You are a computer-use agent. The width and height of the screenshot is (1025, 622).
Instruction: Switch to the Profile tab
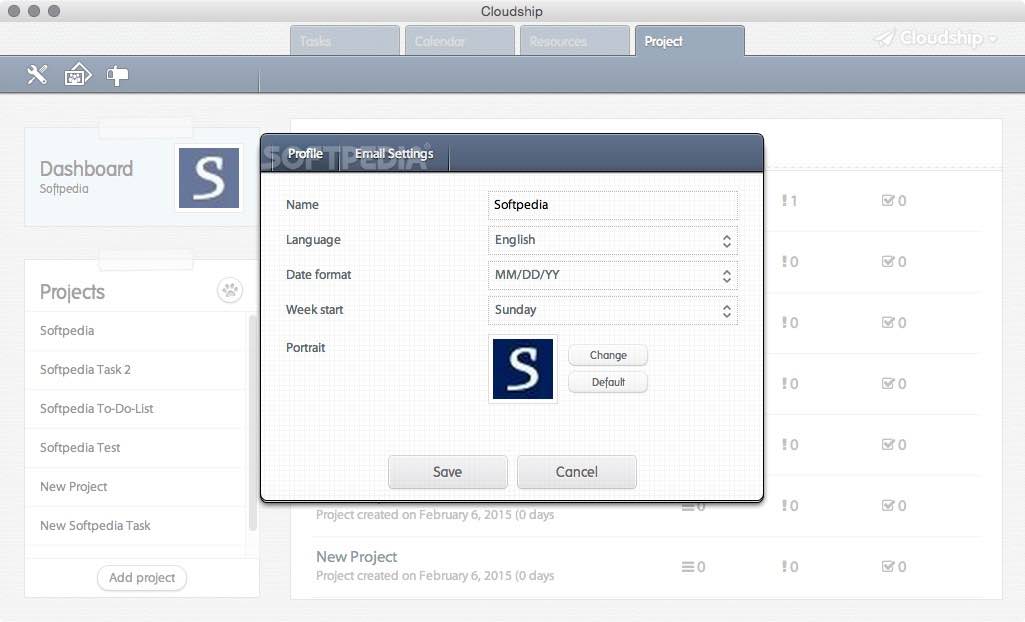305,154
